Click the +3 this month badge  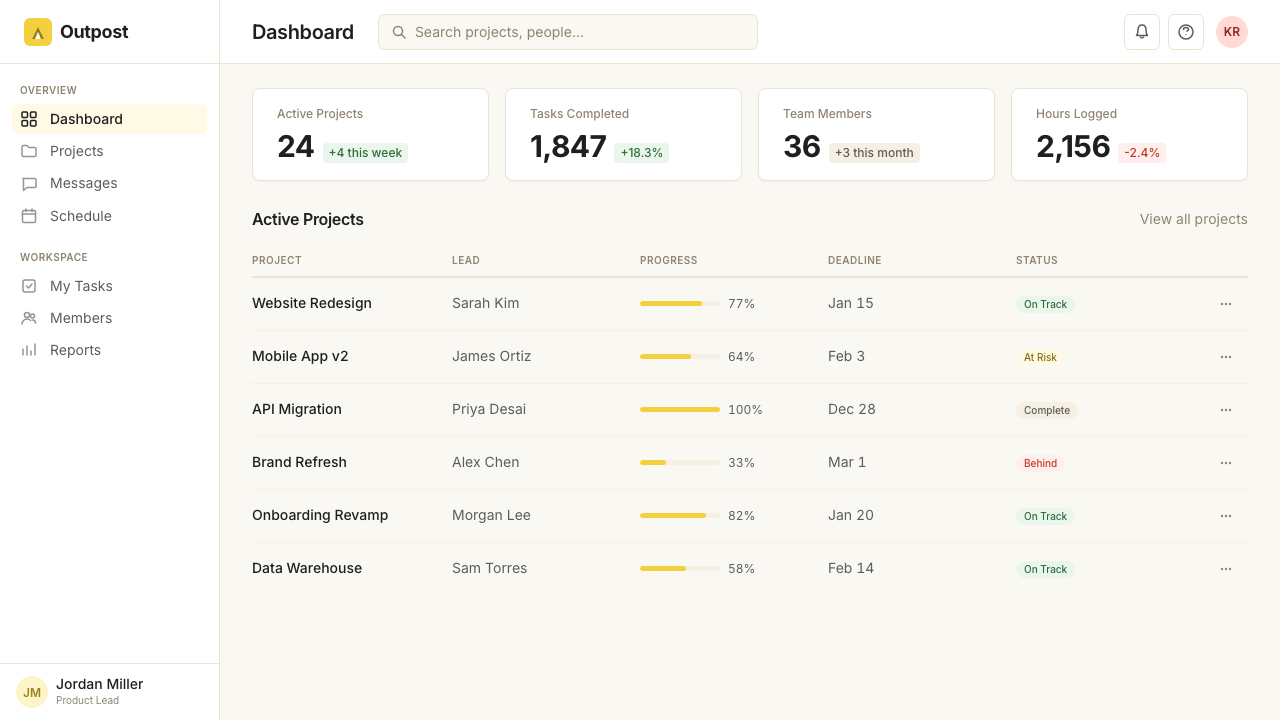tap(874, 153)
